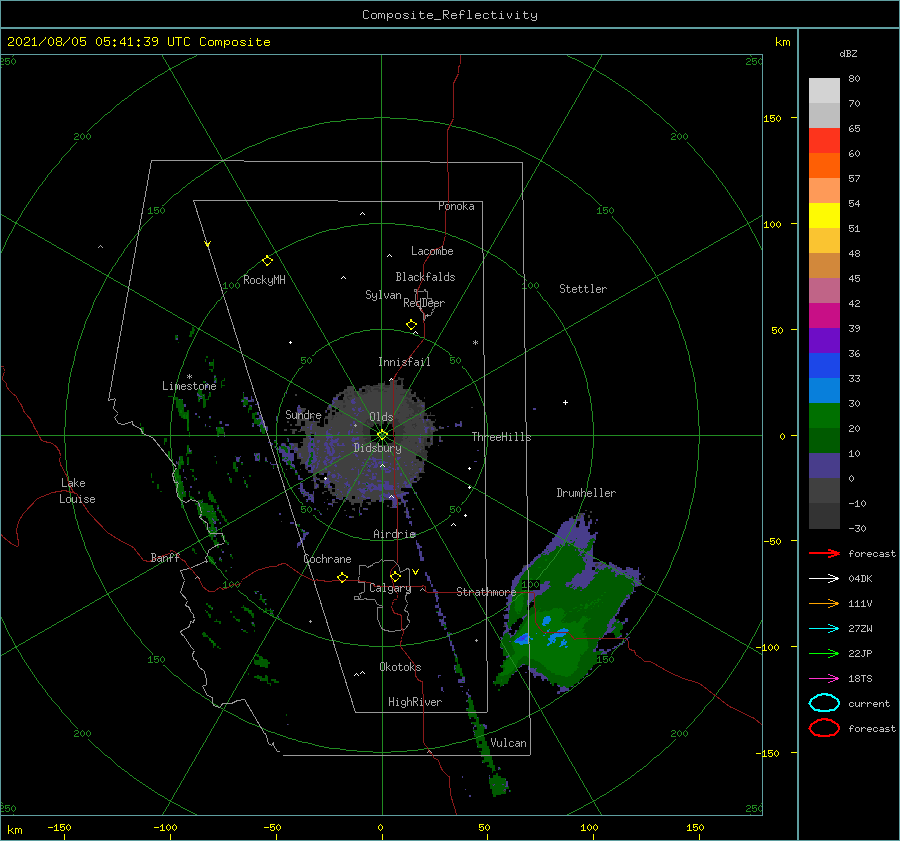This screenshot has height=841, width=900.
Task: Click the cyan 27ZW arrow legend icon
Action: tap(824, 629)
